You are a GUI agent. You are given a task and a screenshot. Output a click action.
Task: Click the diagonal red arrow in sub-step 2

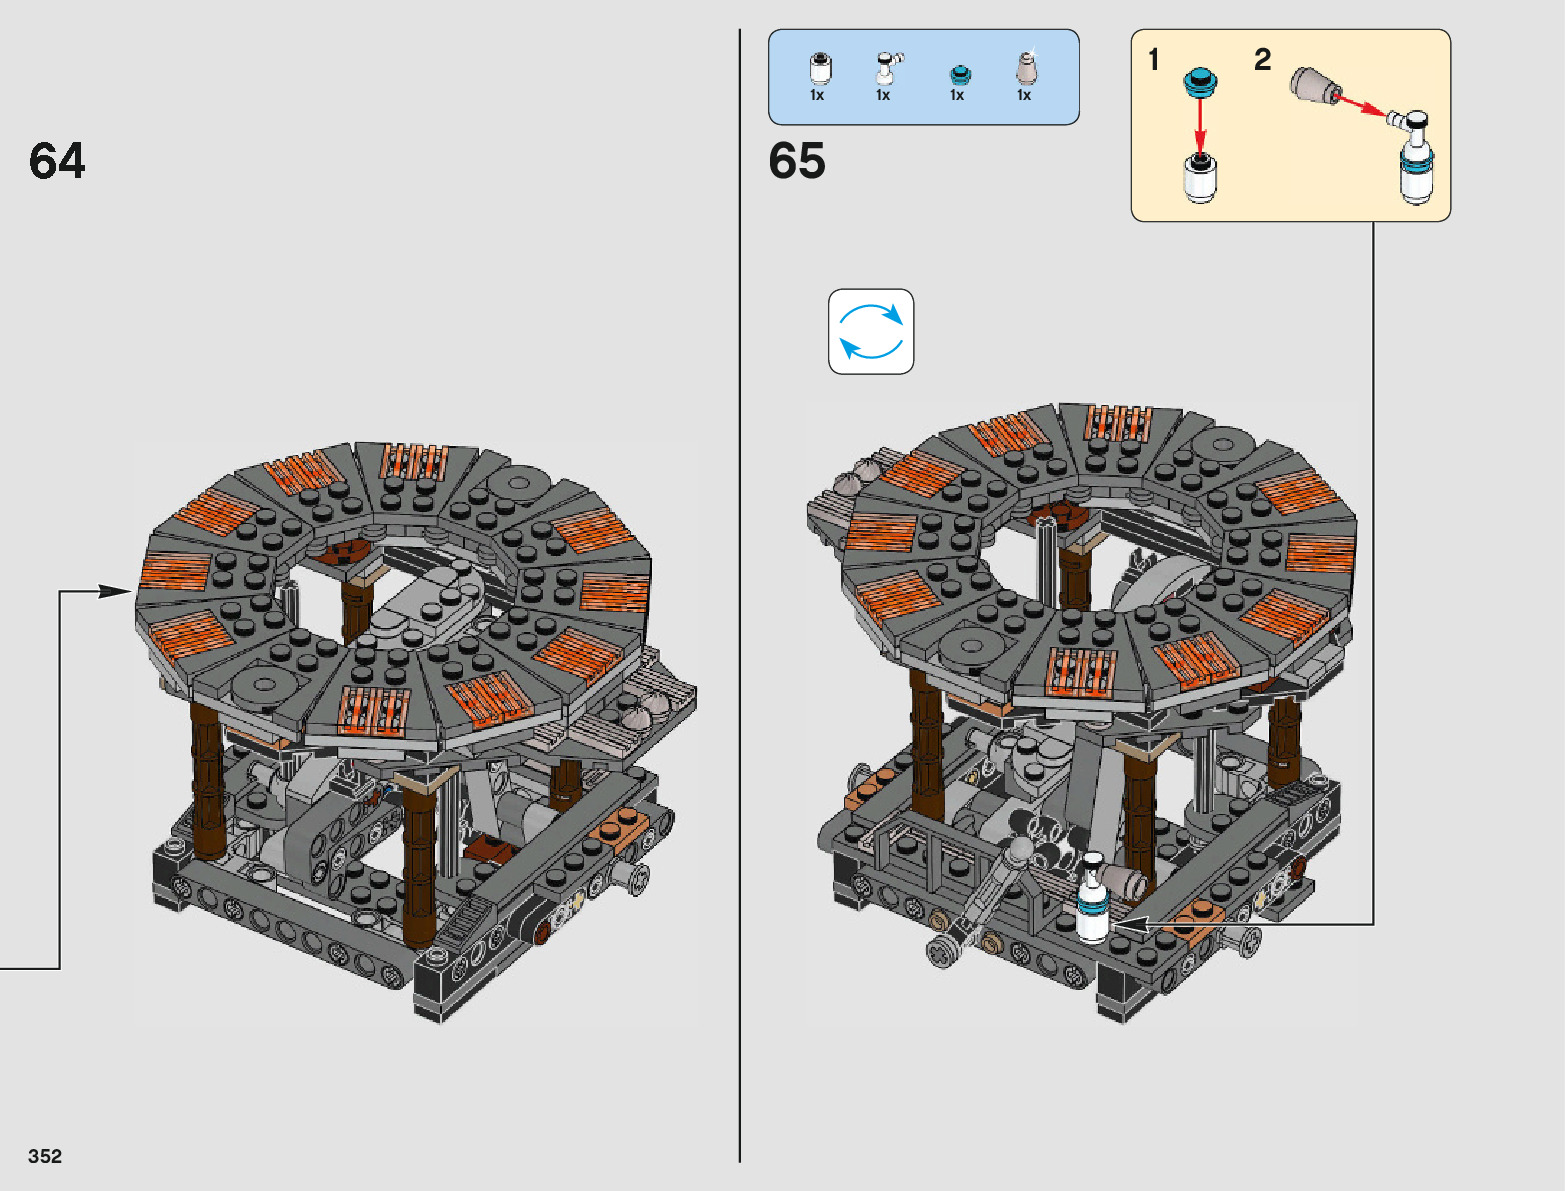[x=1362, y=105]
